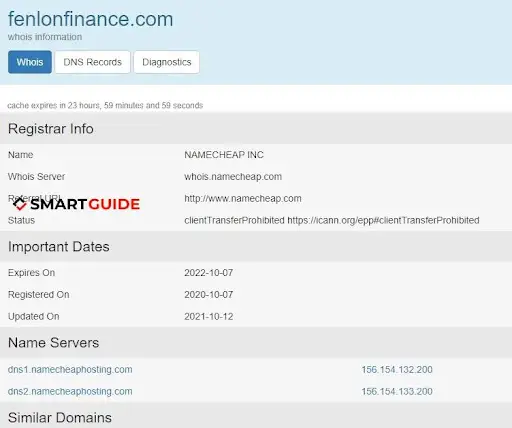Select the registrar name NAMECHEAP INC
Screen dimensions: 512x428
click(224, 155)
